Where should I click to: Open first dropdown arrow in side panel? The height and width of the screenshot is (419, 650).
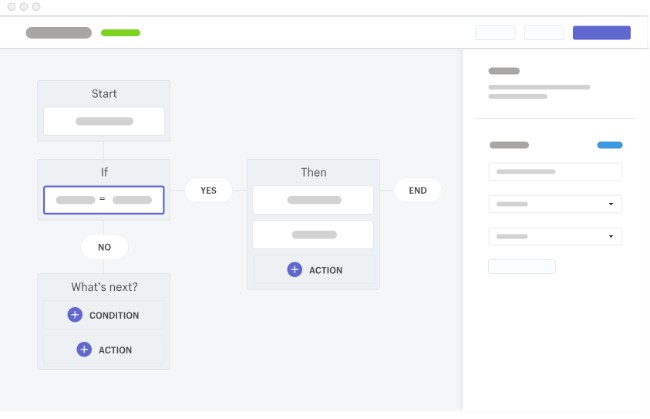point(610,204)
